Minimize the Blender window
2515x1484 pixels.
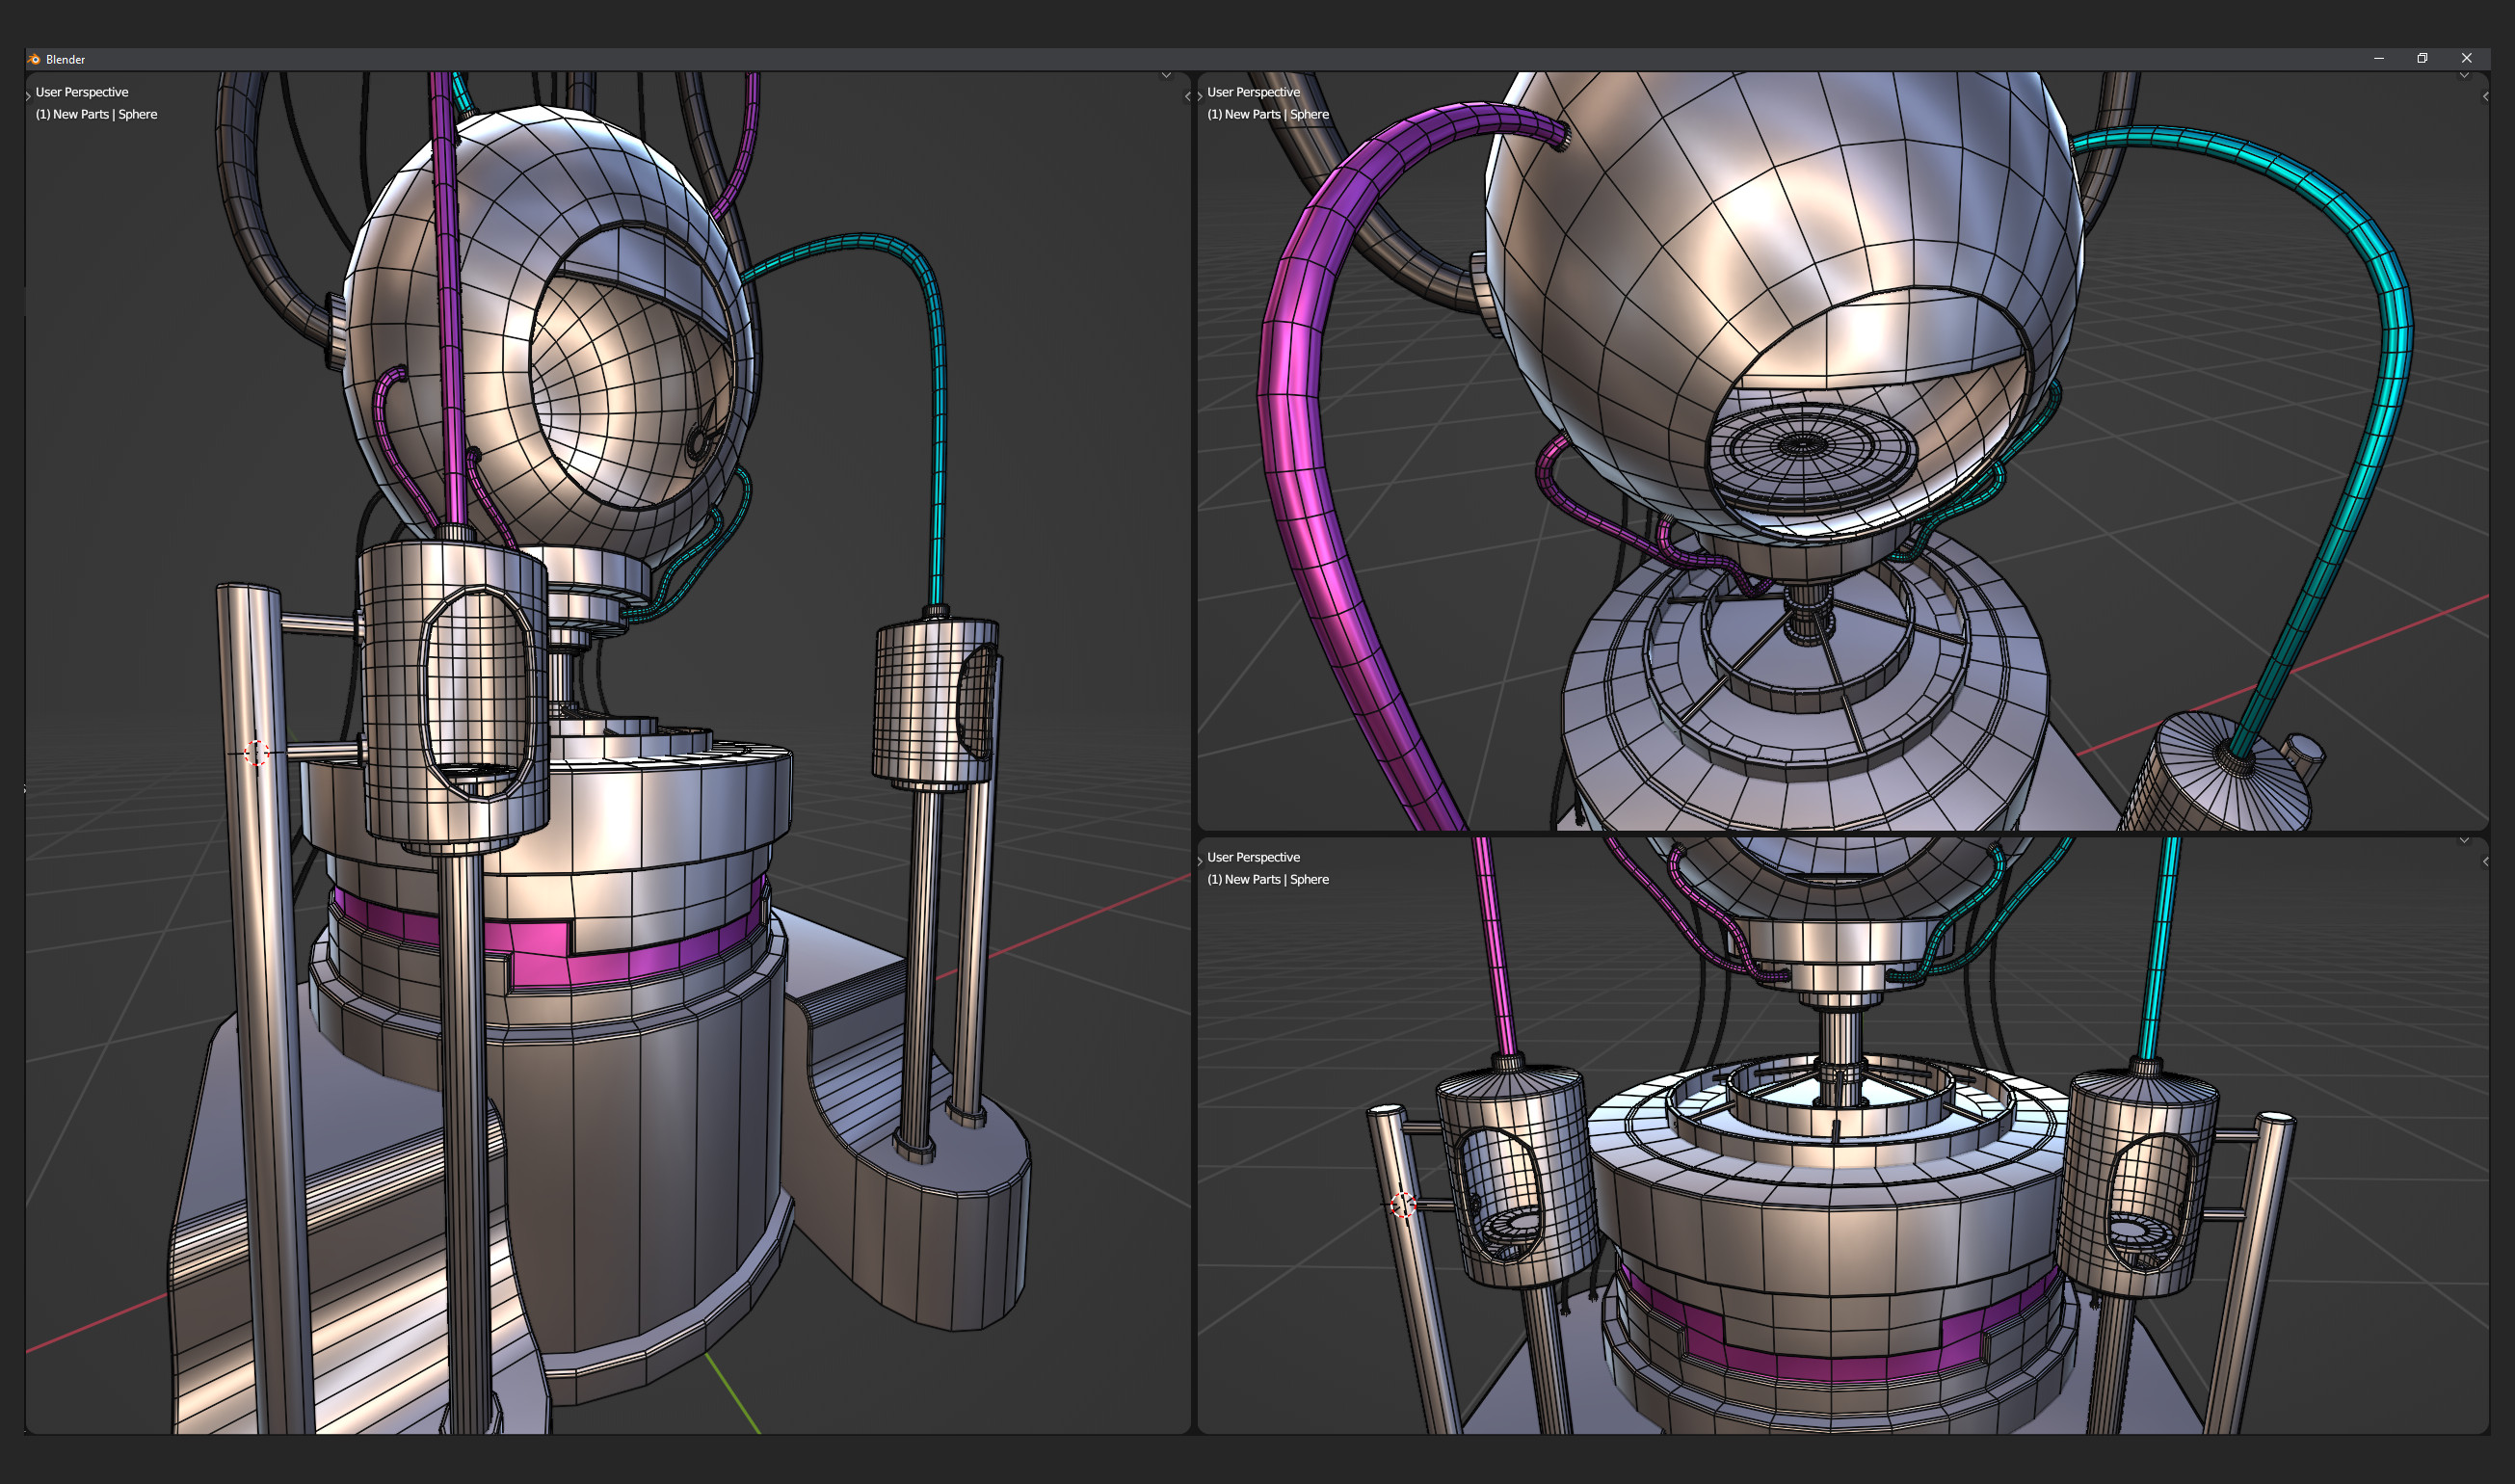point(2379,58)
